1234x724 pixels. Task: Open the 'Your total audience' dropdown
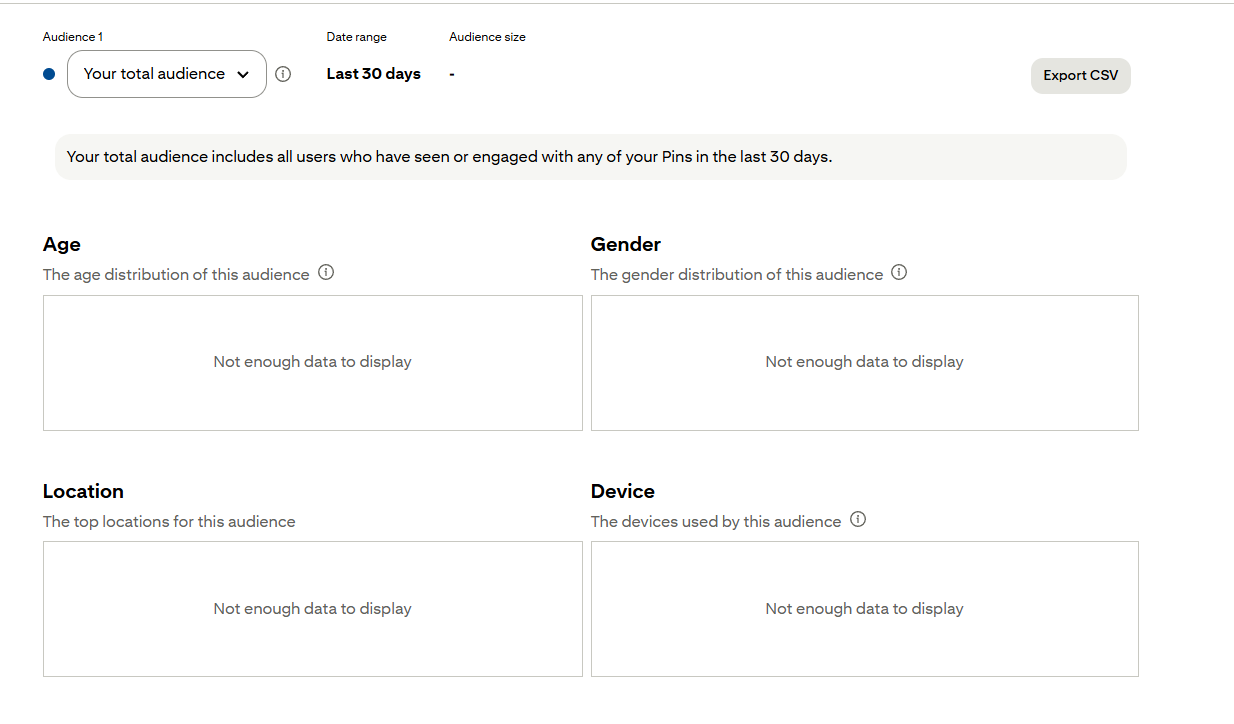[166, 74]
